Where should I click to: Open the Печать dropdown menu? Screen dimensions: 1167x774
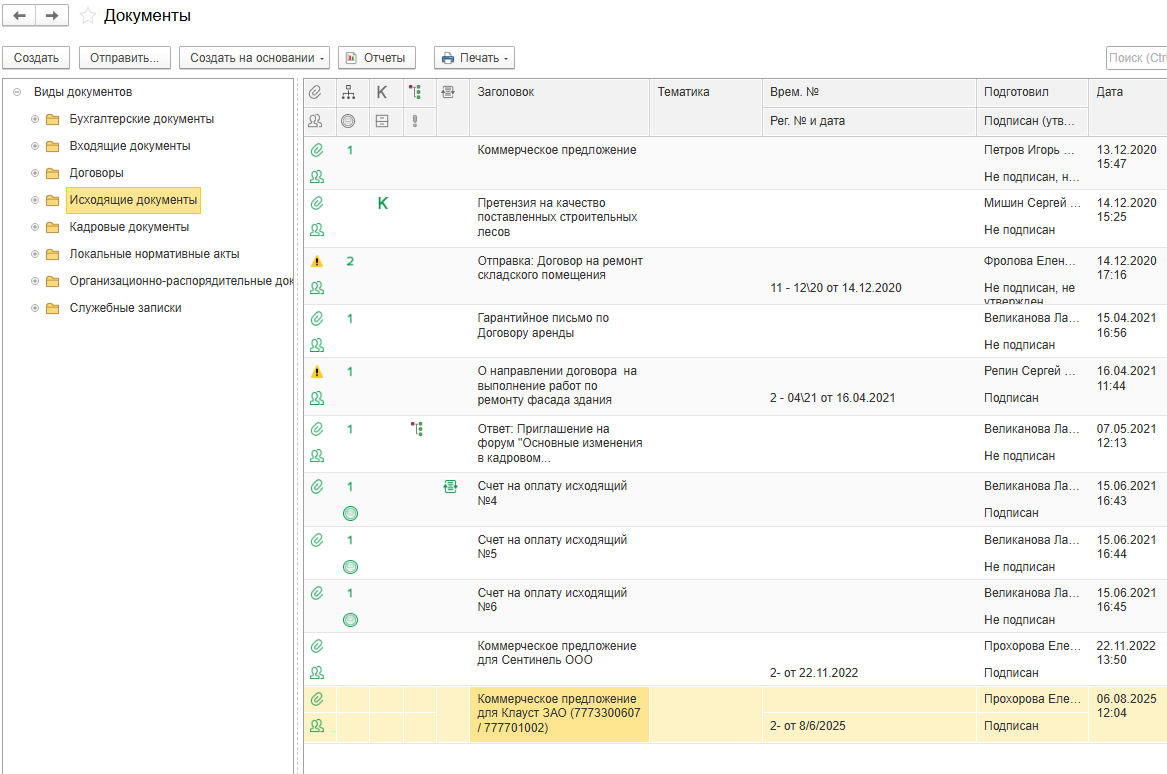(x=474, y=58)
